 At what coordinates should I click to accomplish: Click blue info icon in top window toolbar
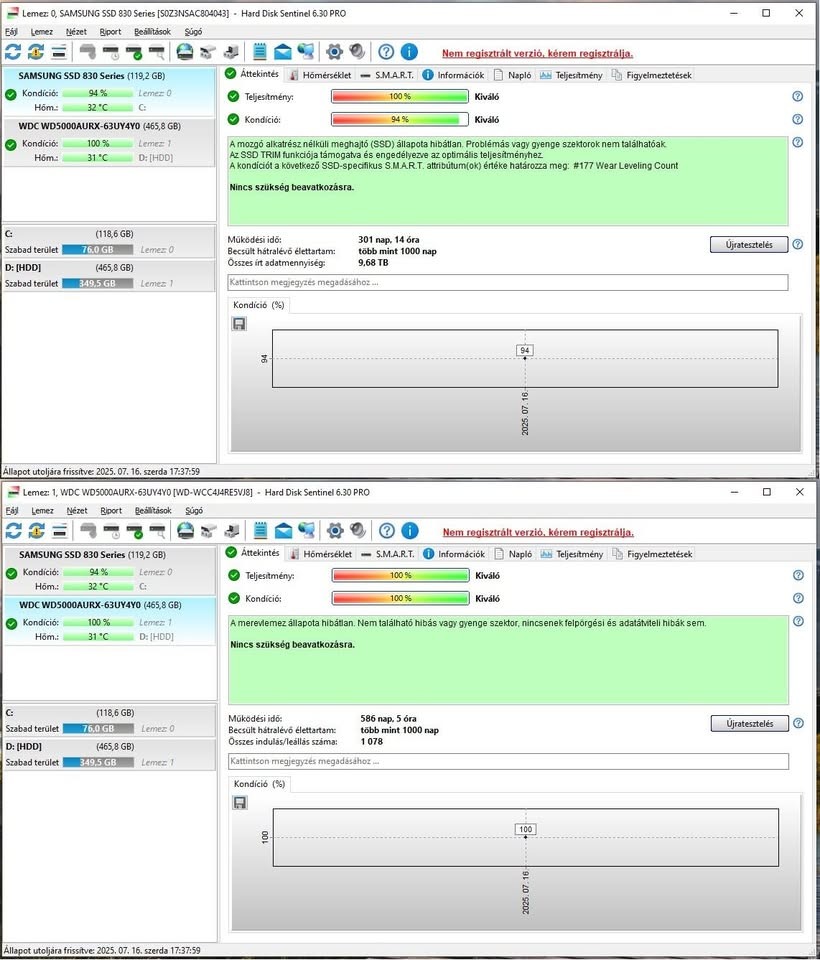409,52
